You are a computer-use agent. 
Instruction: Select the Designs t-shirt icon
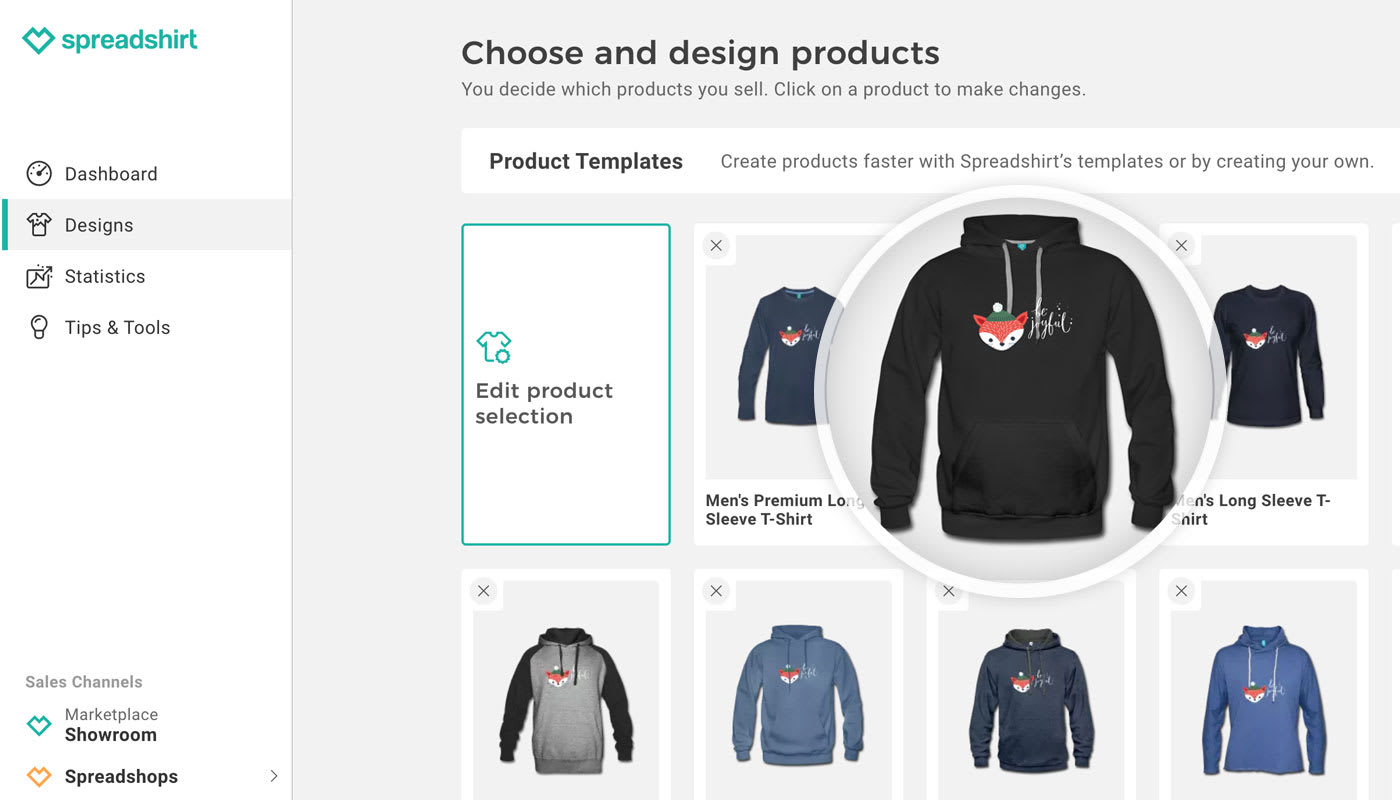[39, 225]
